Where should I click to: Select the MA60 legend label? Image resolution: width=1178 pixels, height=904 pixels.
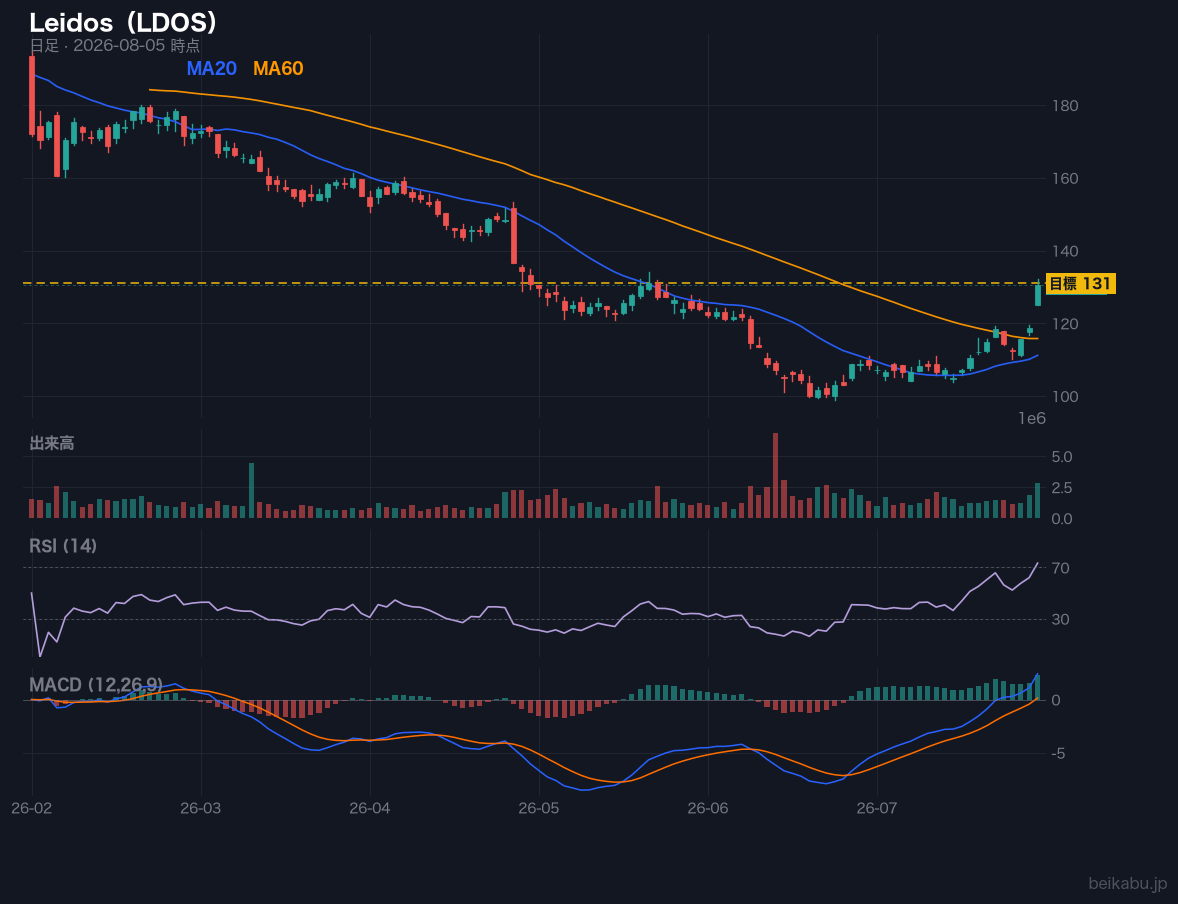[x=278, y=68]
